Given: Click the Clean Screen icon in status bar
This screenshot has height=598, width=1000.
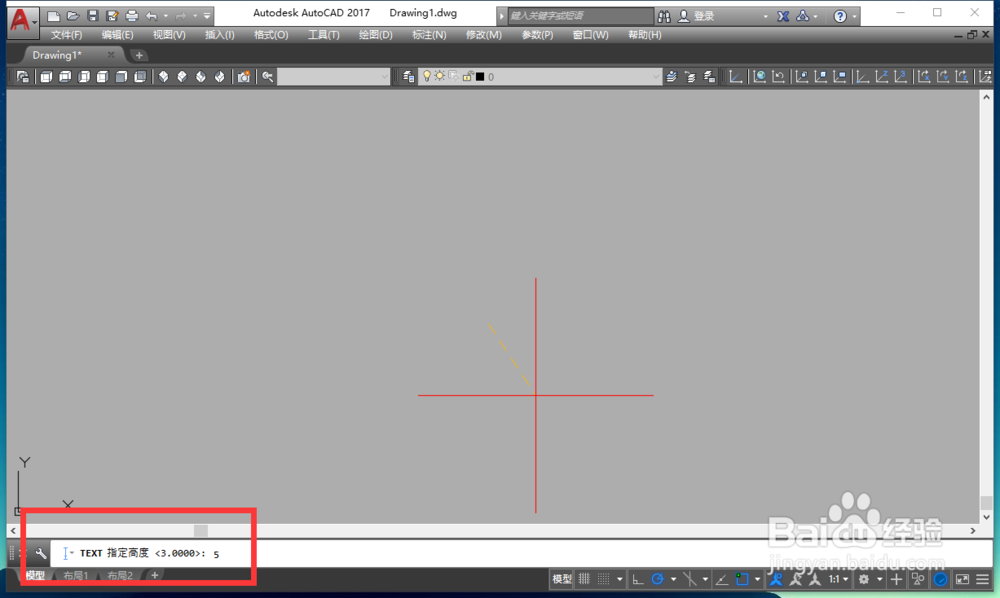Looking at the screenshot, I should tap(962, 580).
